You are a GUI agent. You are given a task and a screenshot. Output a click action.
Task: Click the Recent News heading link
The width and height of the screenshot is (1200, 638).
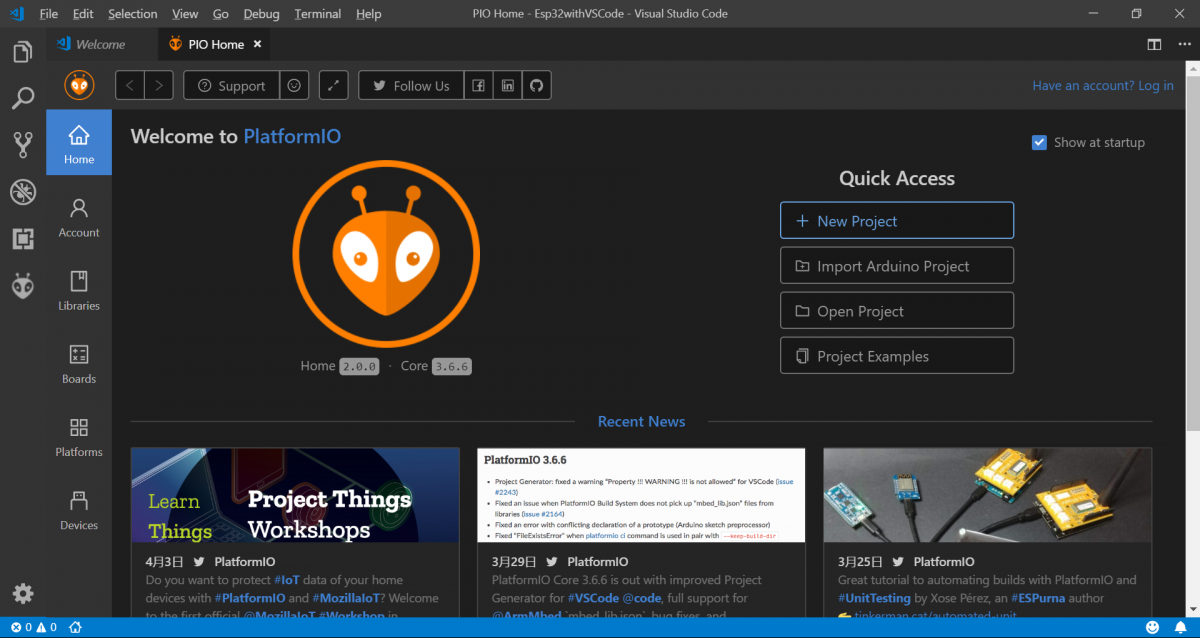[x=641, y=421]
